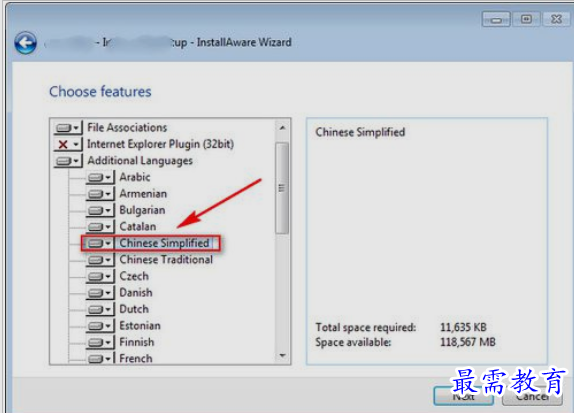574x413 pixels.
Task: Minimize the InstallAware Wizard window
Action: [496, 19]
